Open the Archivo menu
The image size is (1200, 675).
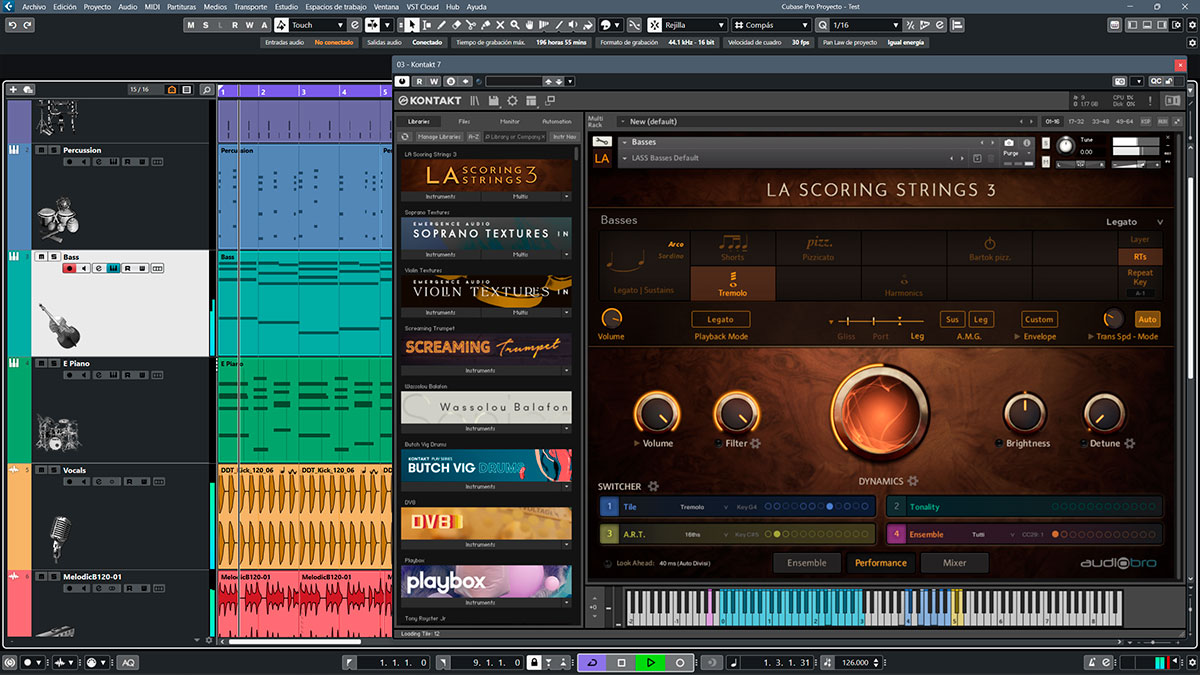[34, 6]
